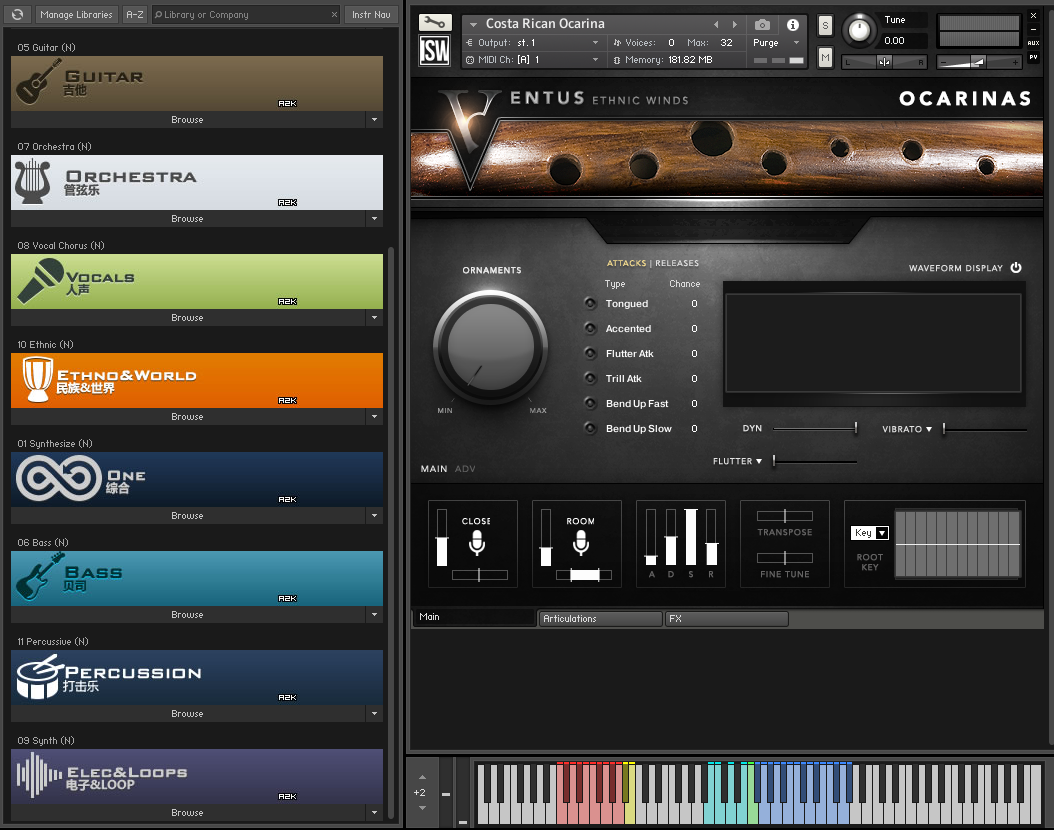Click the A-Z sort button
Viewport: 1054px width, 830px height.
[x=134, y=14]
